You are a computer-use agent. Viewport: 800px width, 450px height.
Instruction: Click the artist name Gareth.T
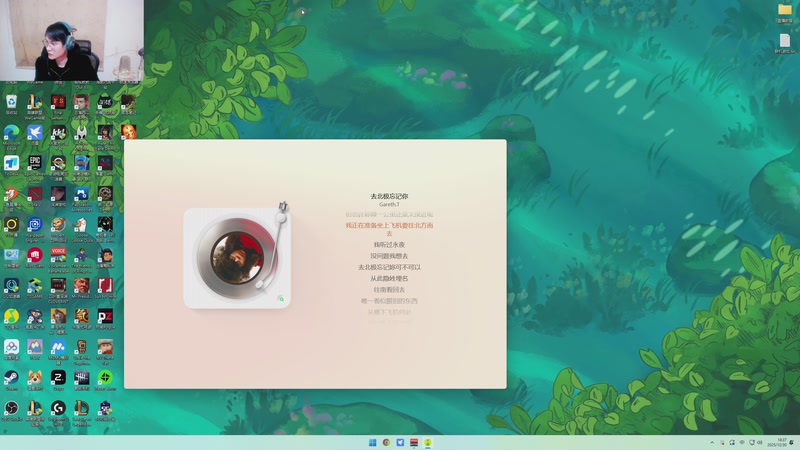coord(389,204)
